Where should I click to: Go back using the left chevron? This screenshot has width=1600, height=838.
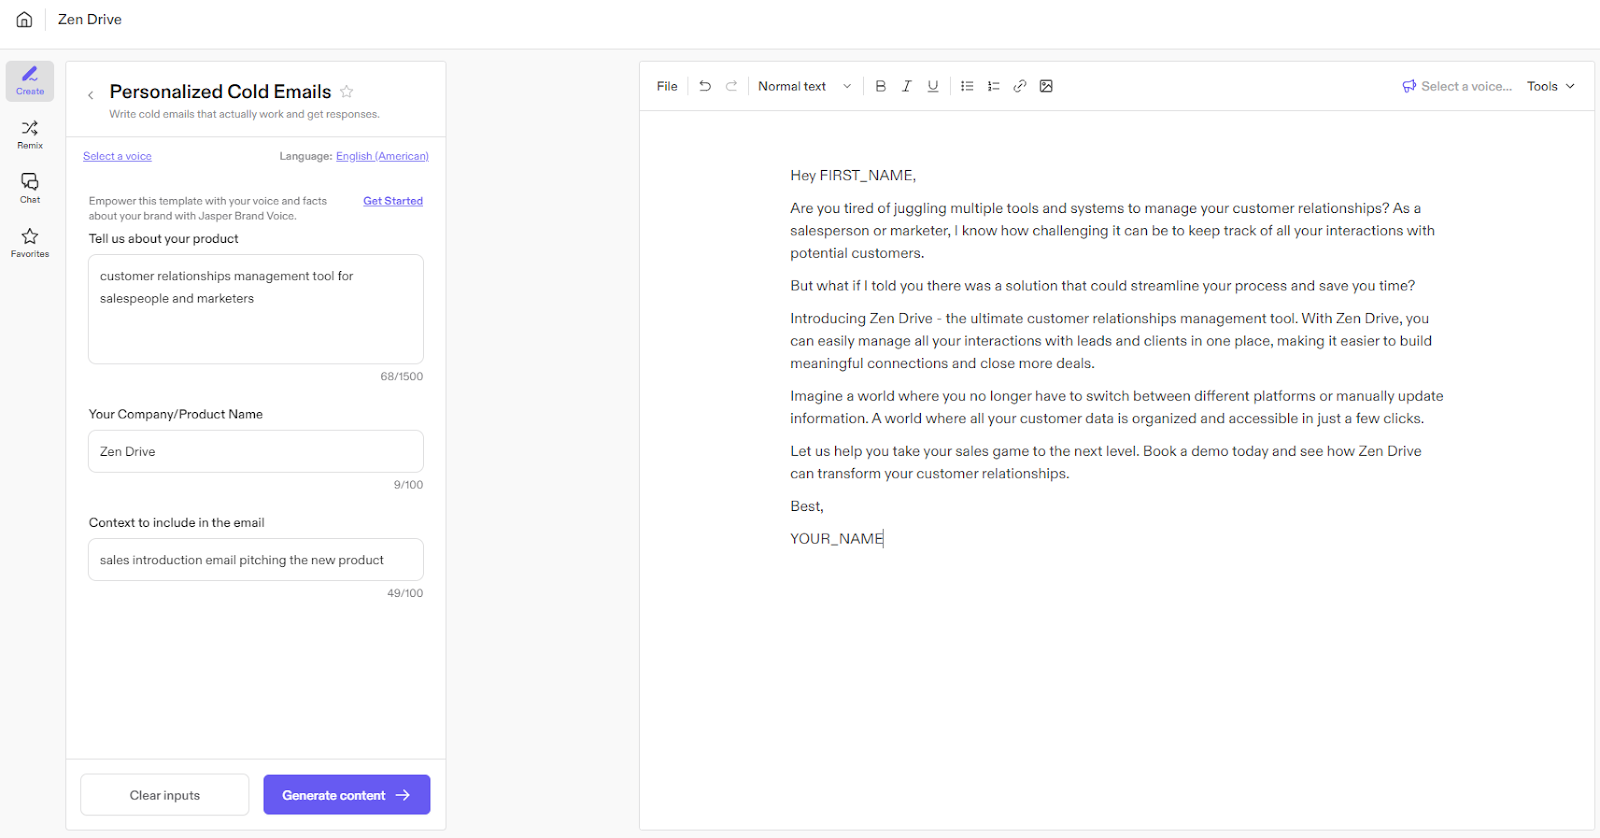coord(91,95)
